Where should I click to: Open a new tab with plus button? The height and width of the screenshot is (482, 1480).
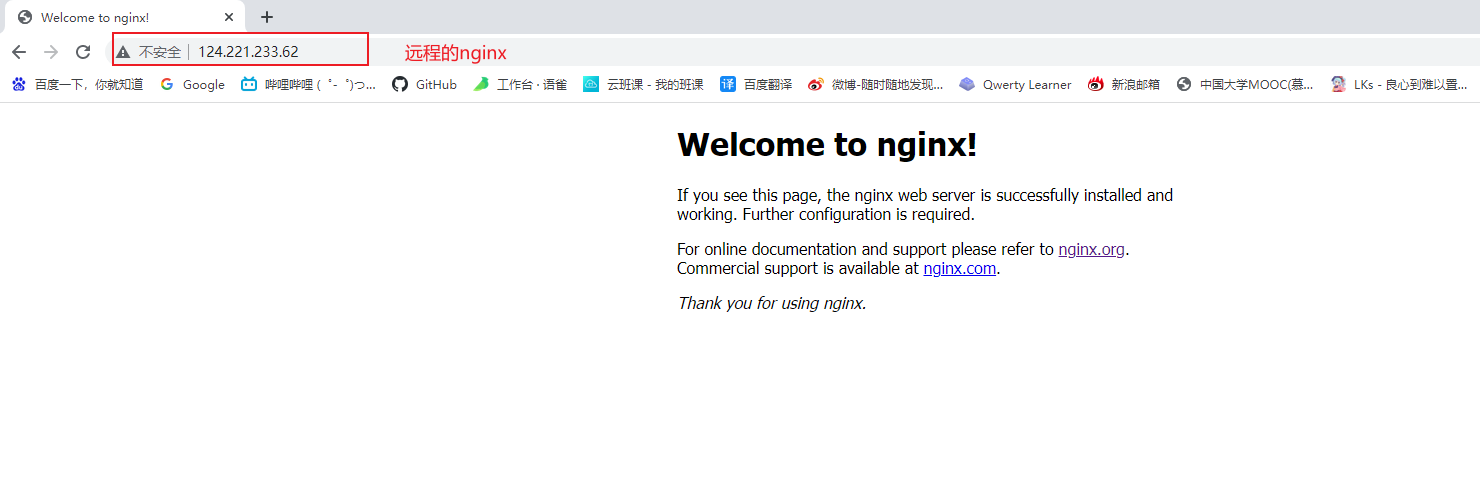[x=267, y=17]
